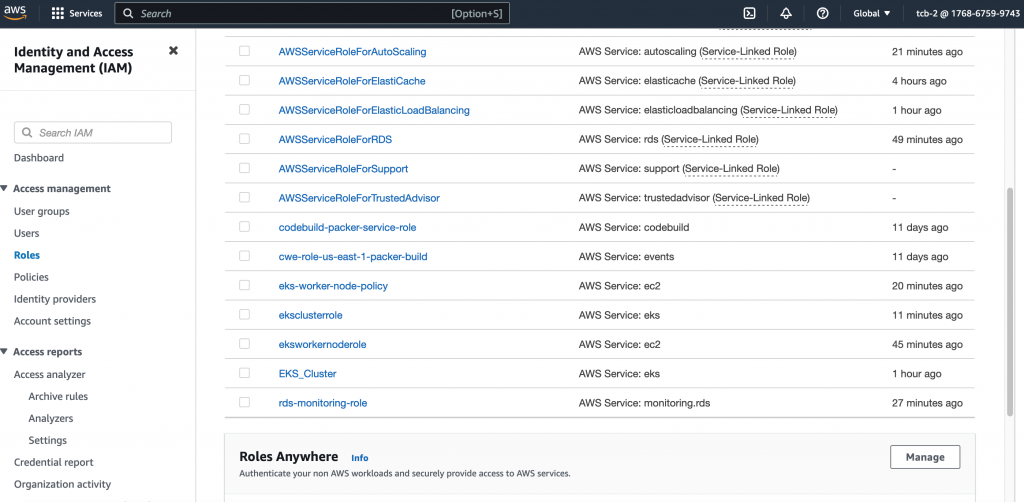Open the help question mark icon
The height and width of the screenshot is (502, 1024).
click(x=822, y=14)
